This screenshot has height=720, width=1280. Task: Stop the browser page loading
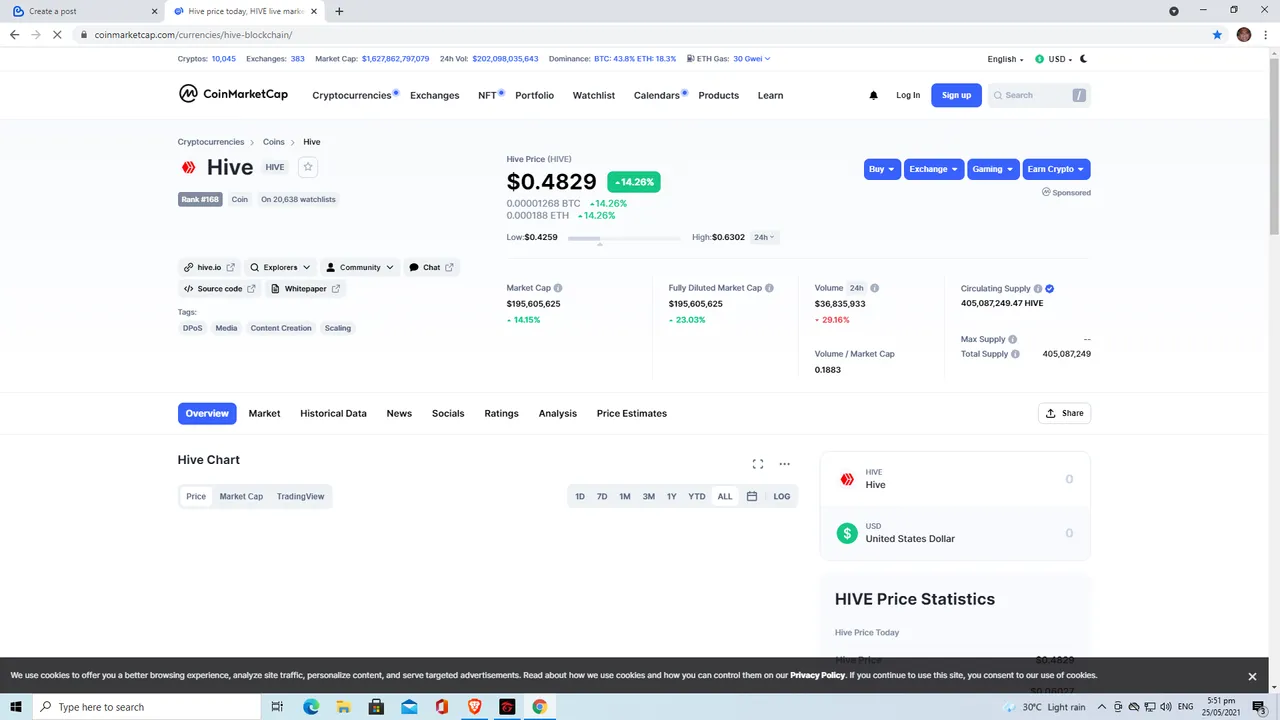57,34
